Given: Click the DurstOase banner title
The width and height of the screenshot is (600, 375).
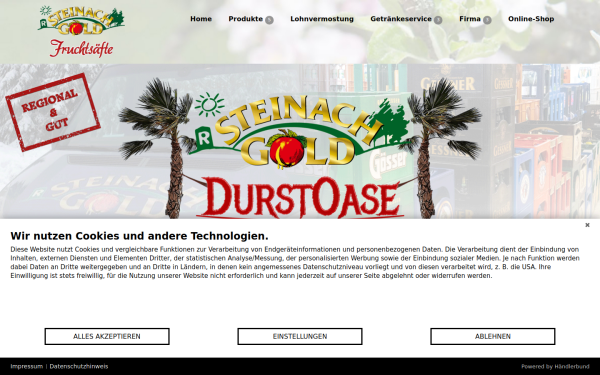Looking at the screenshot, I should click(300, 198).
